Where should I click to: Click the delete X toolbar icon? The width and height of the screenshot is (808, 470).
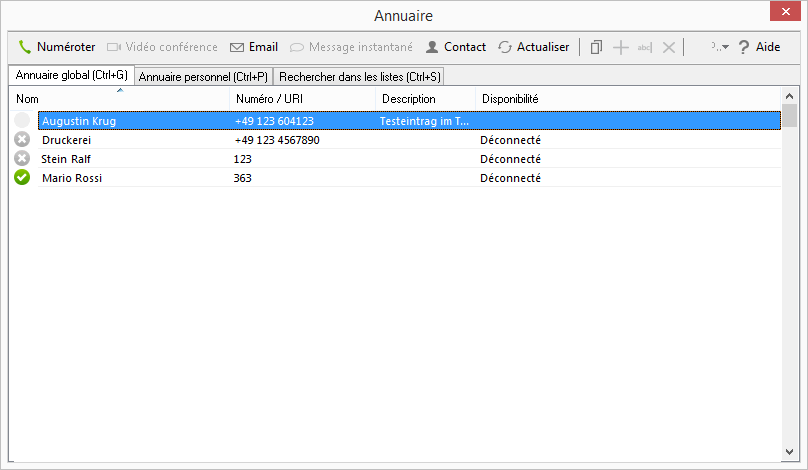668,47
